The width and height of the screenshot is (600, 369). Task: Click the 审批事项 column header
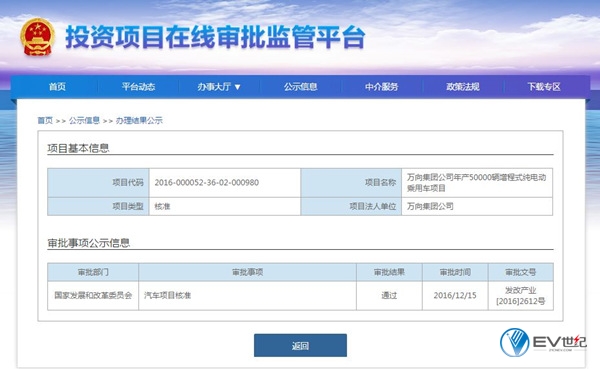(248, 272)
